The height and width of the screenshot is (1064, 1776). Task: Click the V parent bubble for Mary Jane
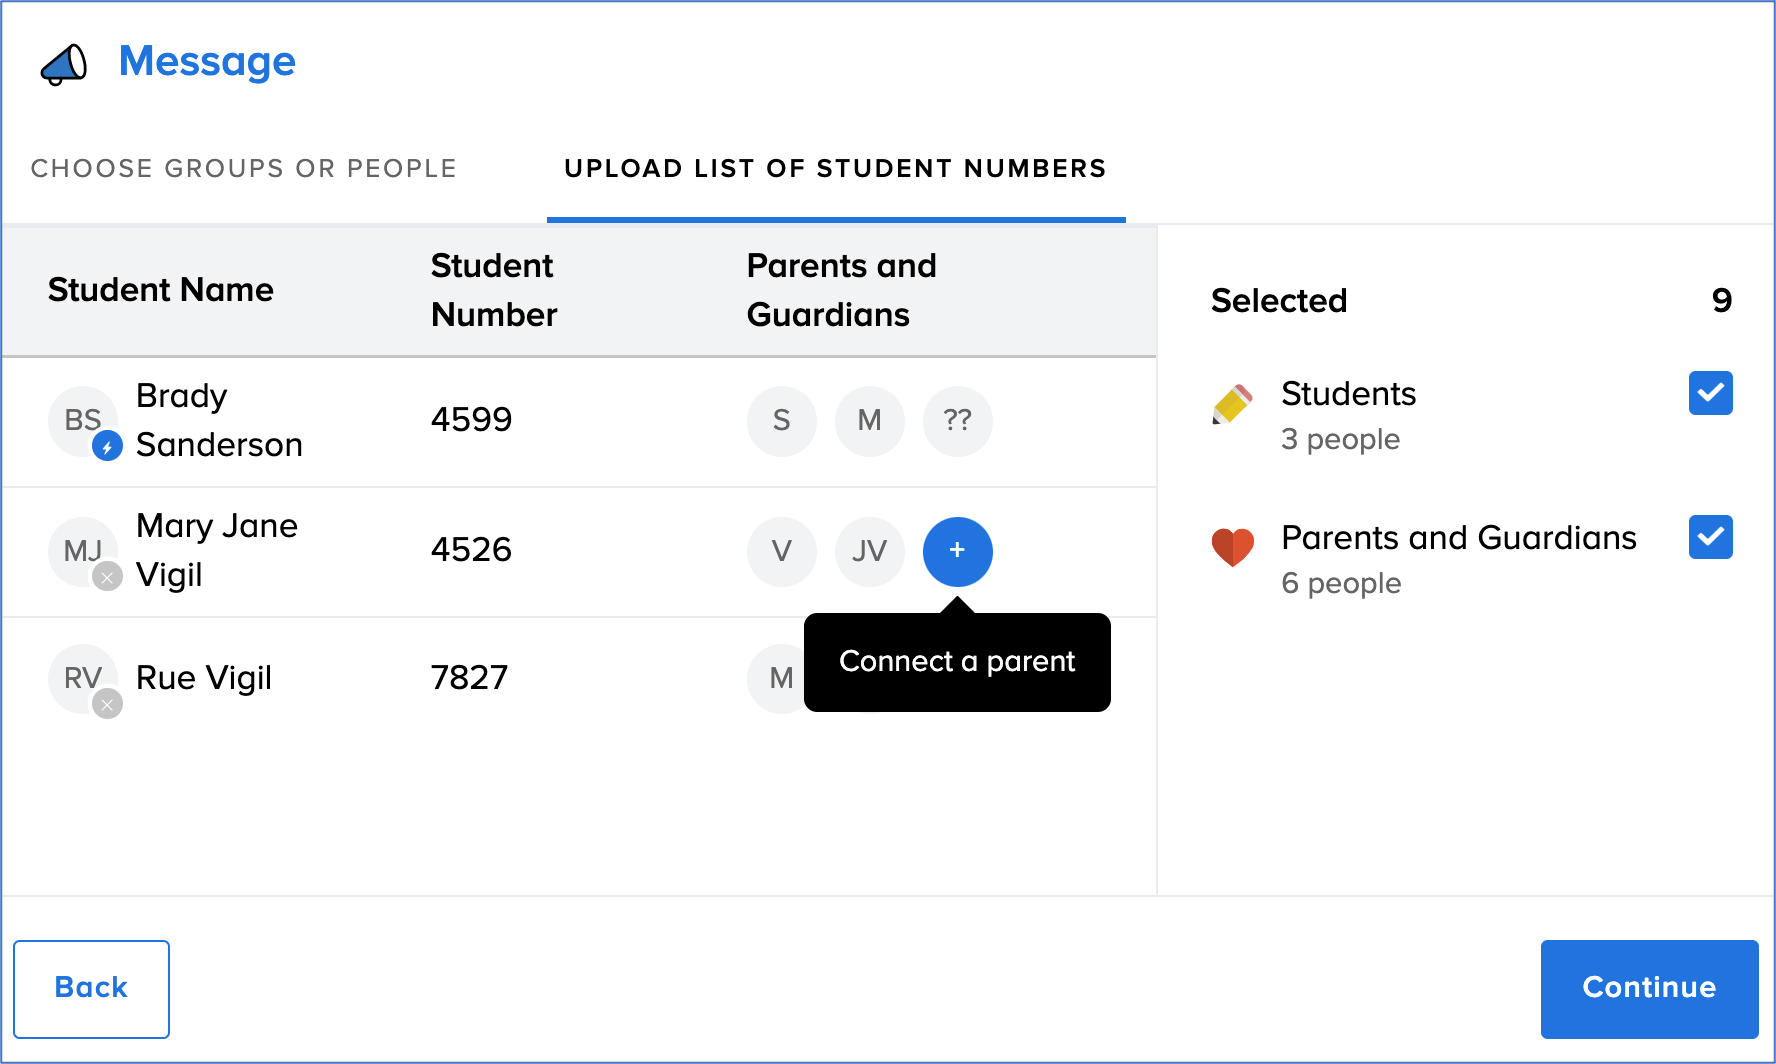[x=781, y=551]
